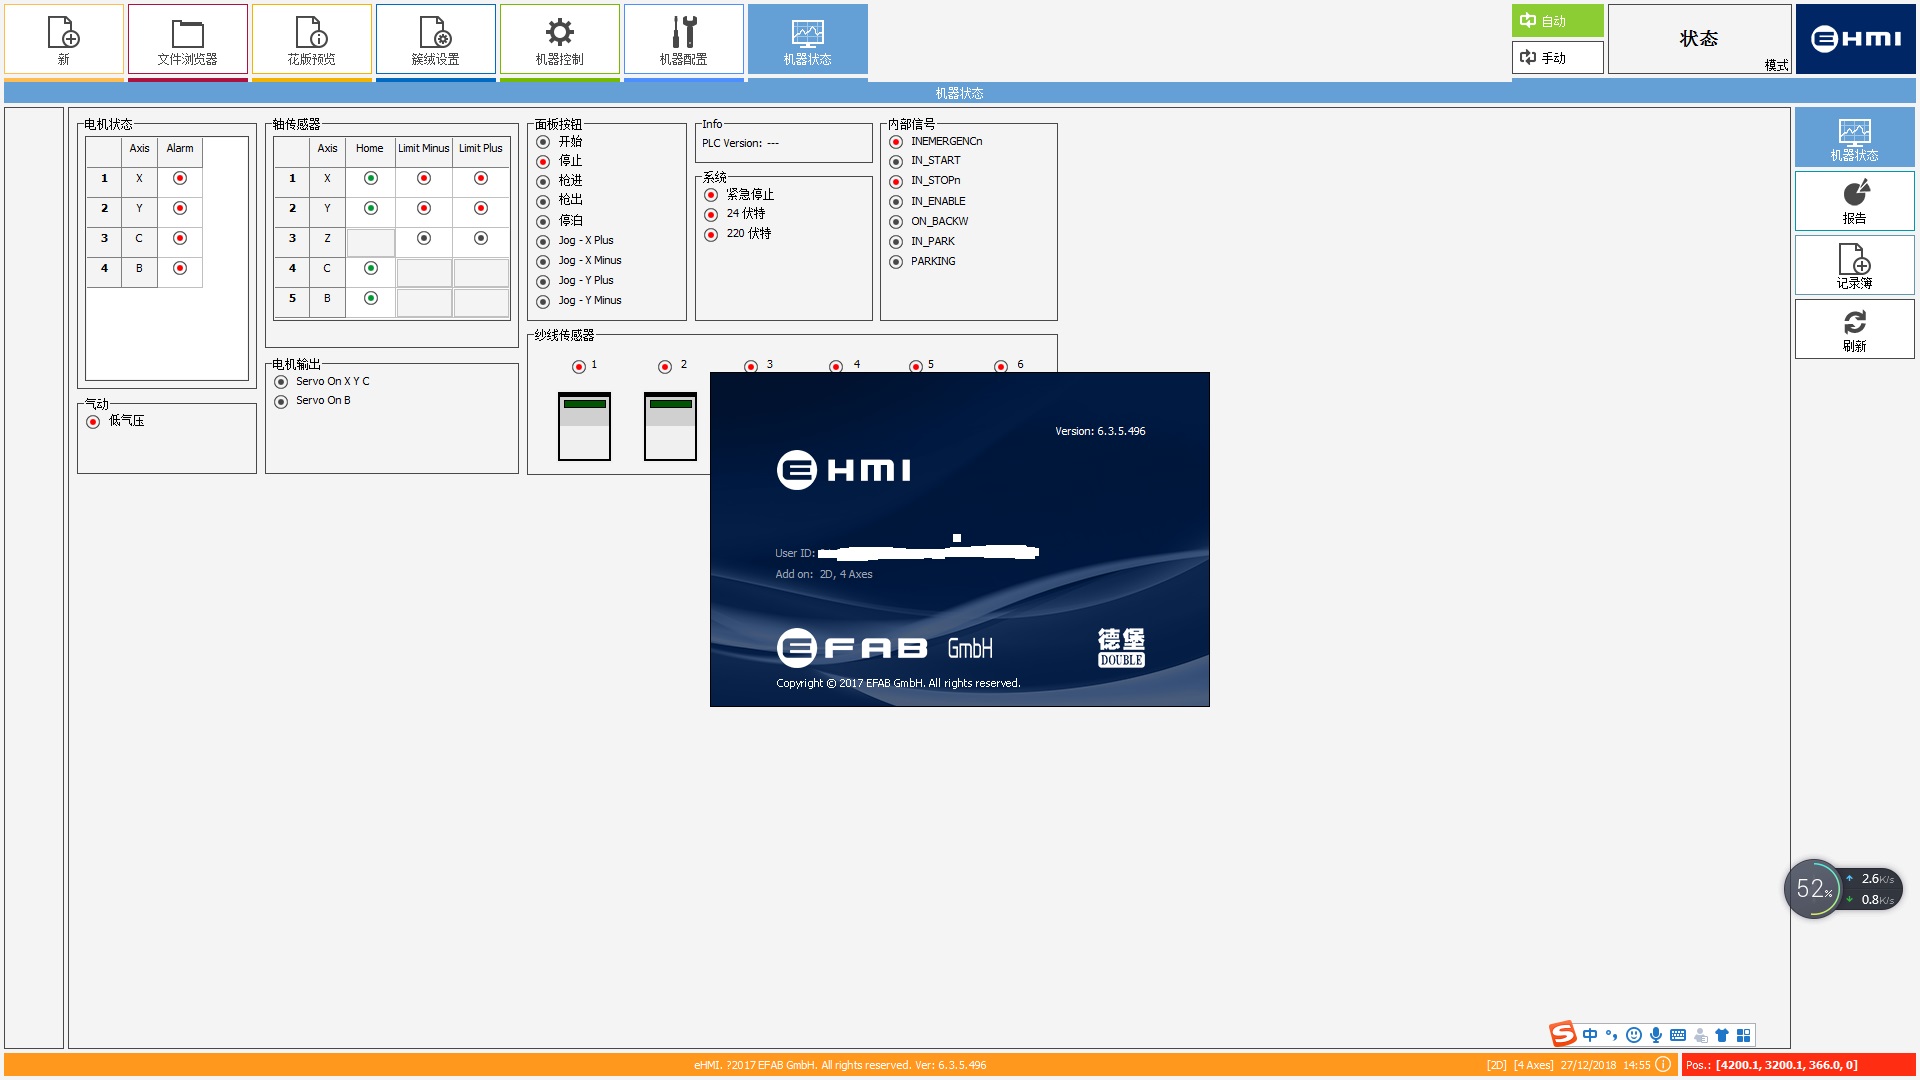Click yarn sensor 1 level bar
Viewport: 1920px width, 1080px height.
tap(584, 426)
